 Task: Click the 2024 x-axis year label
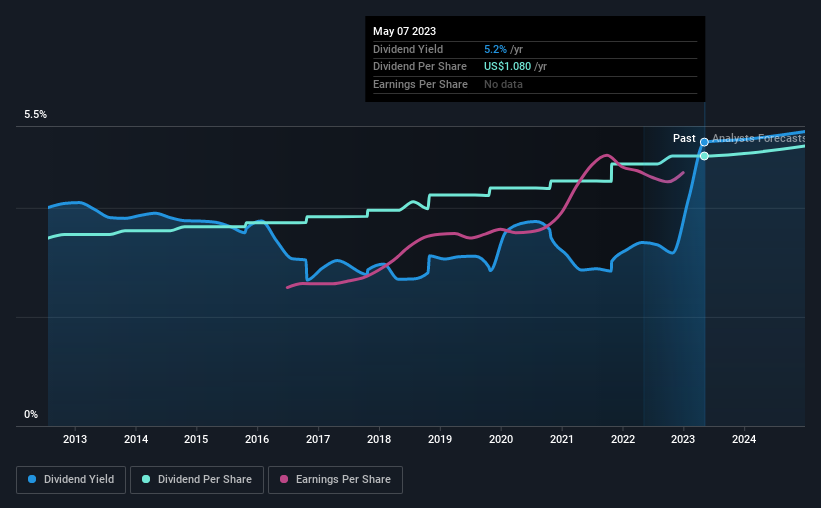[x=744, y=439]
